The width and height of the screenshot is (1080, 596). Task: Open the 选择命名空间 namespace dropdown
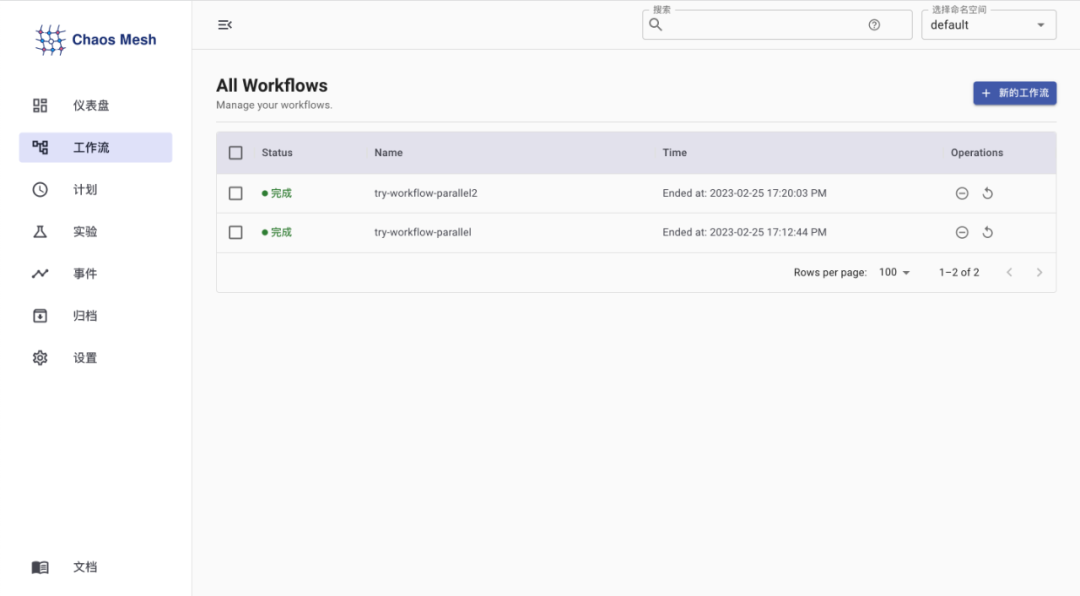[x=988, y=25]
